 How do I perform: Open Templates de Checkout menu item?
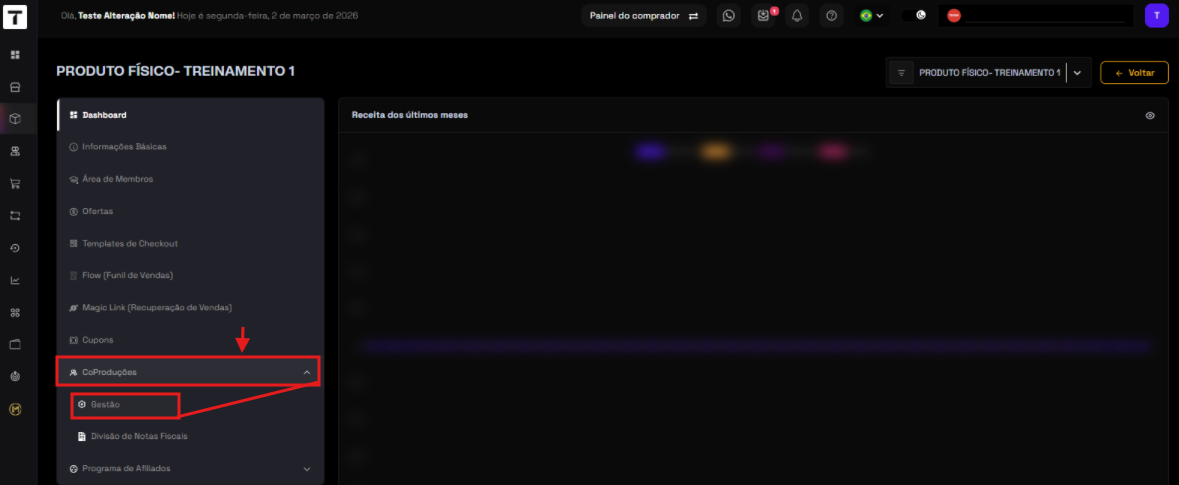129,243
